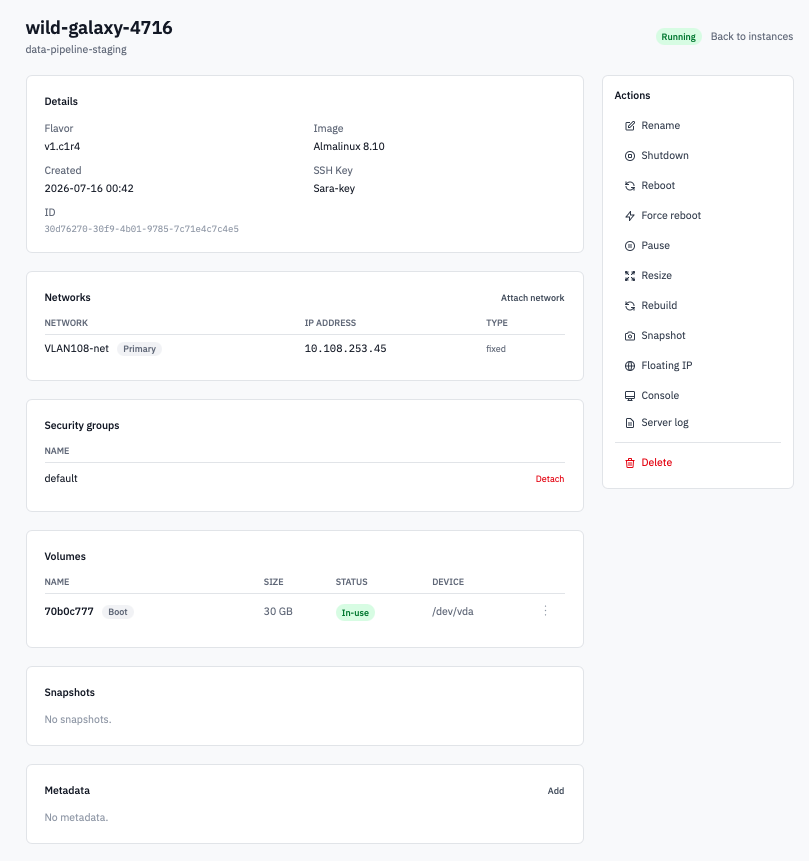Click the Force reboot lightning icon
The height and width of the screenshot is (861, 809).
(x=629, y=216)
